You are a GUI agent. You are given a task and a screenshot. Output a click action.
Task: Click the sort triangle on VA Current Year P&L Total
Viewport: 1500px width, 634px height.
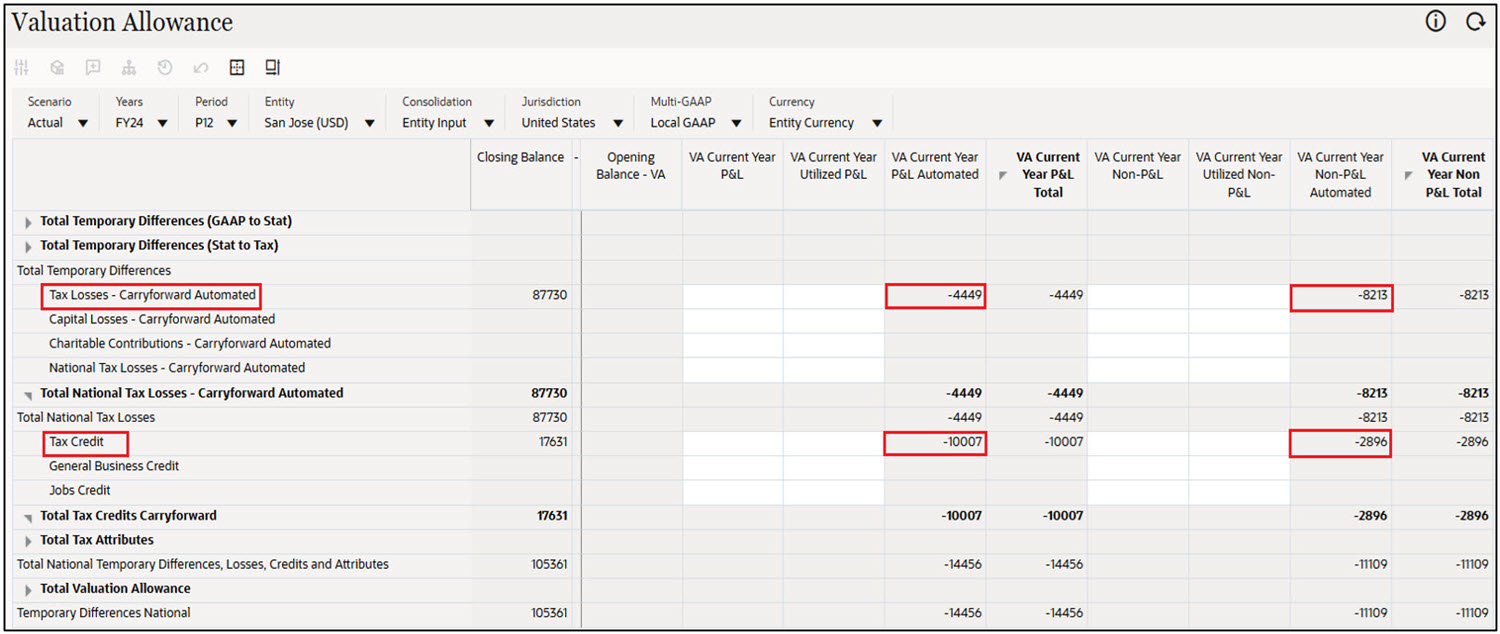pyautogui.click(x=1002, y=174)
